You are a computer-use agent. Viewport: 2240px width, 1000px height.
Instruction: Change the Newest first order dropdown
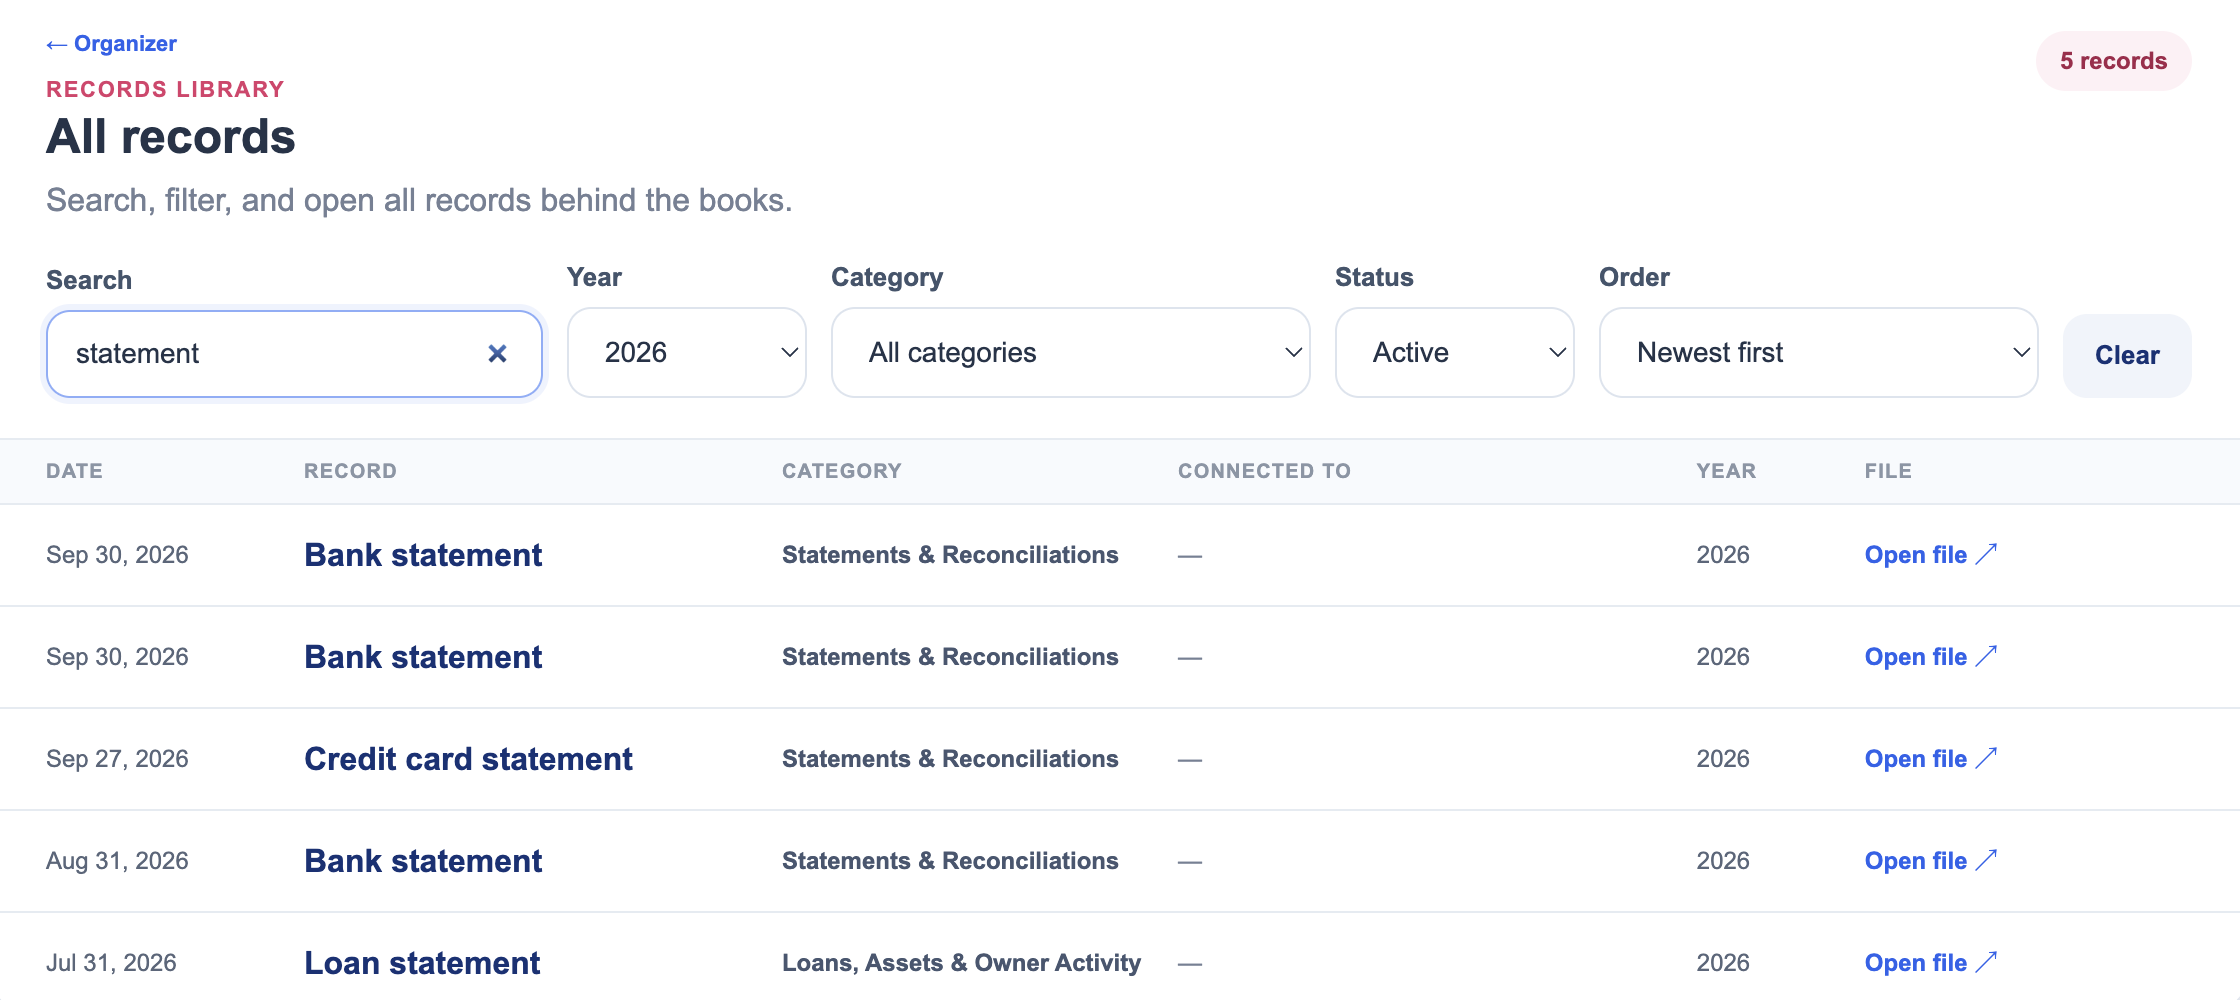point(1818,352)
